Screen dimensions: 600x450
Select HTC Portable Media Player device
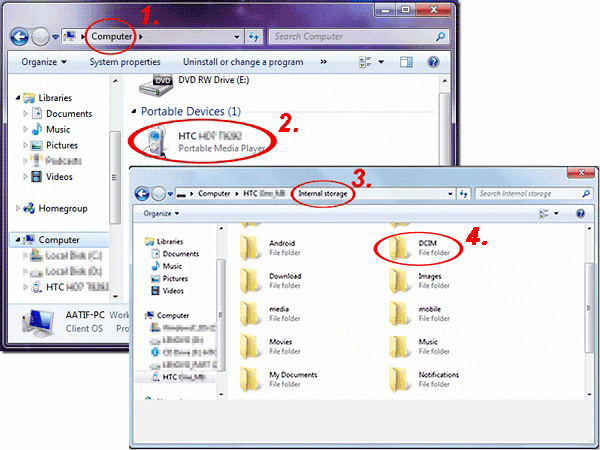coord(203,142)
